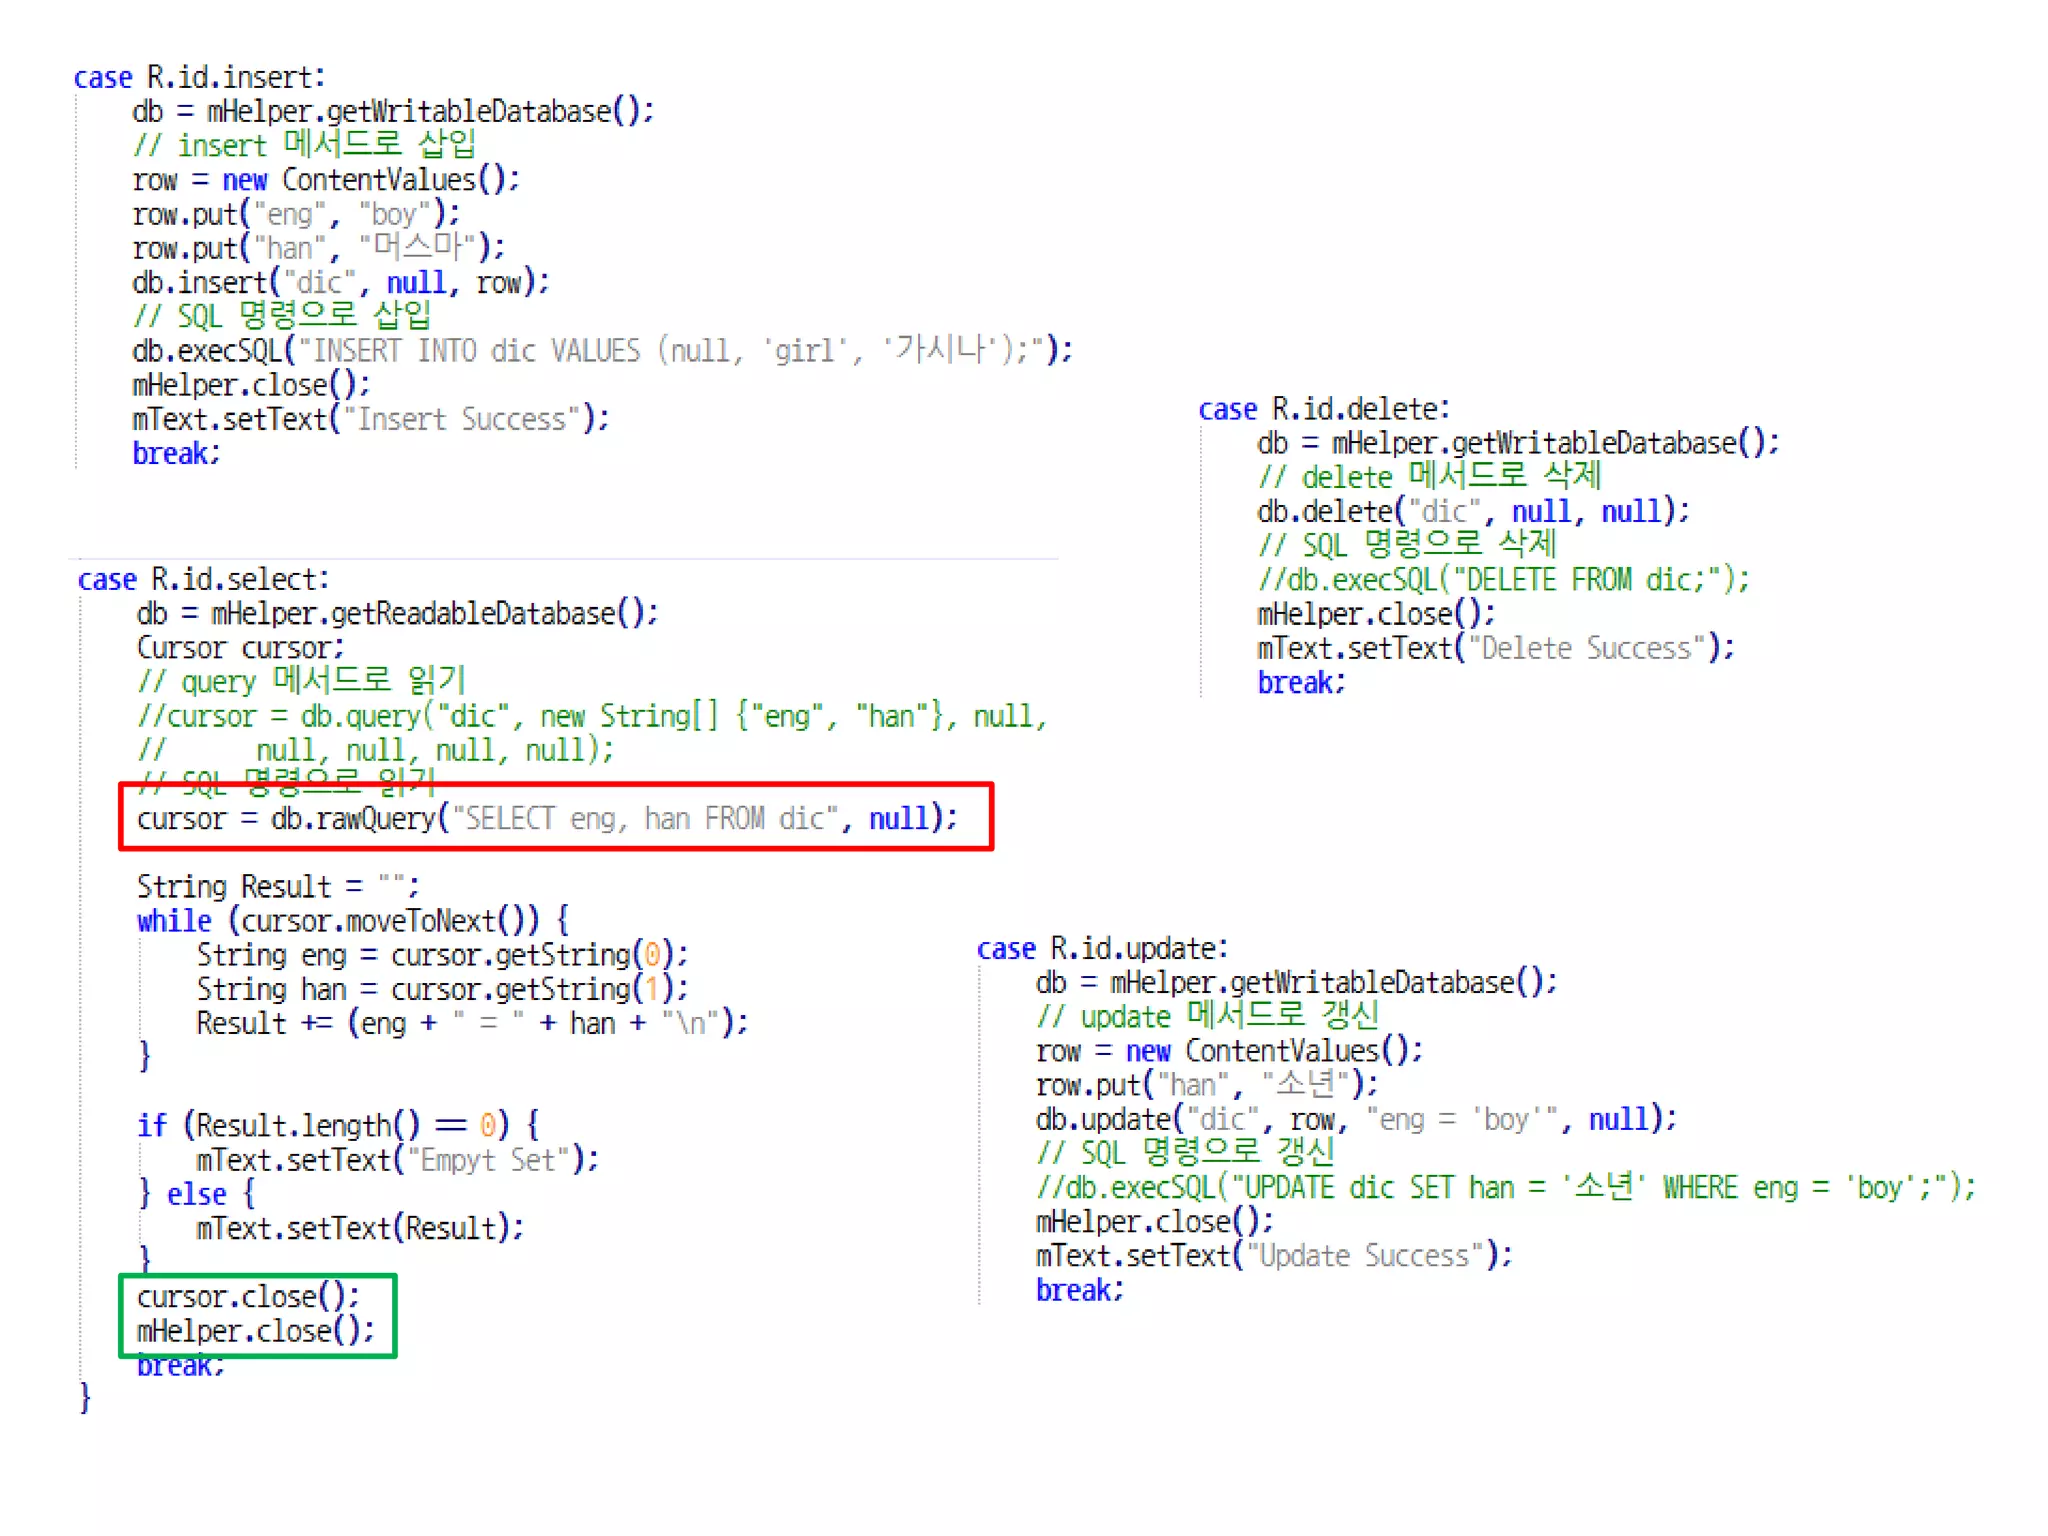Click the 'mHelper.close();' line in green box
Screen dimensions: 2048x1536
click(x=255, y=1331)
